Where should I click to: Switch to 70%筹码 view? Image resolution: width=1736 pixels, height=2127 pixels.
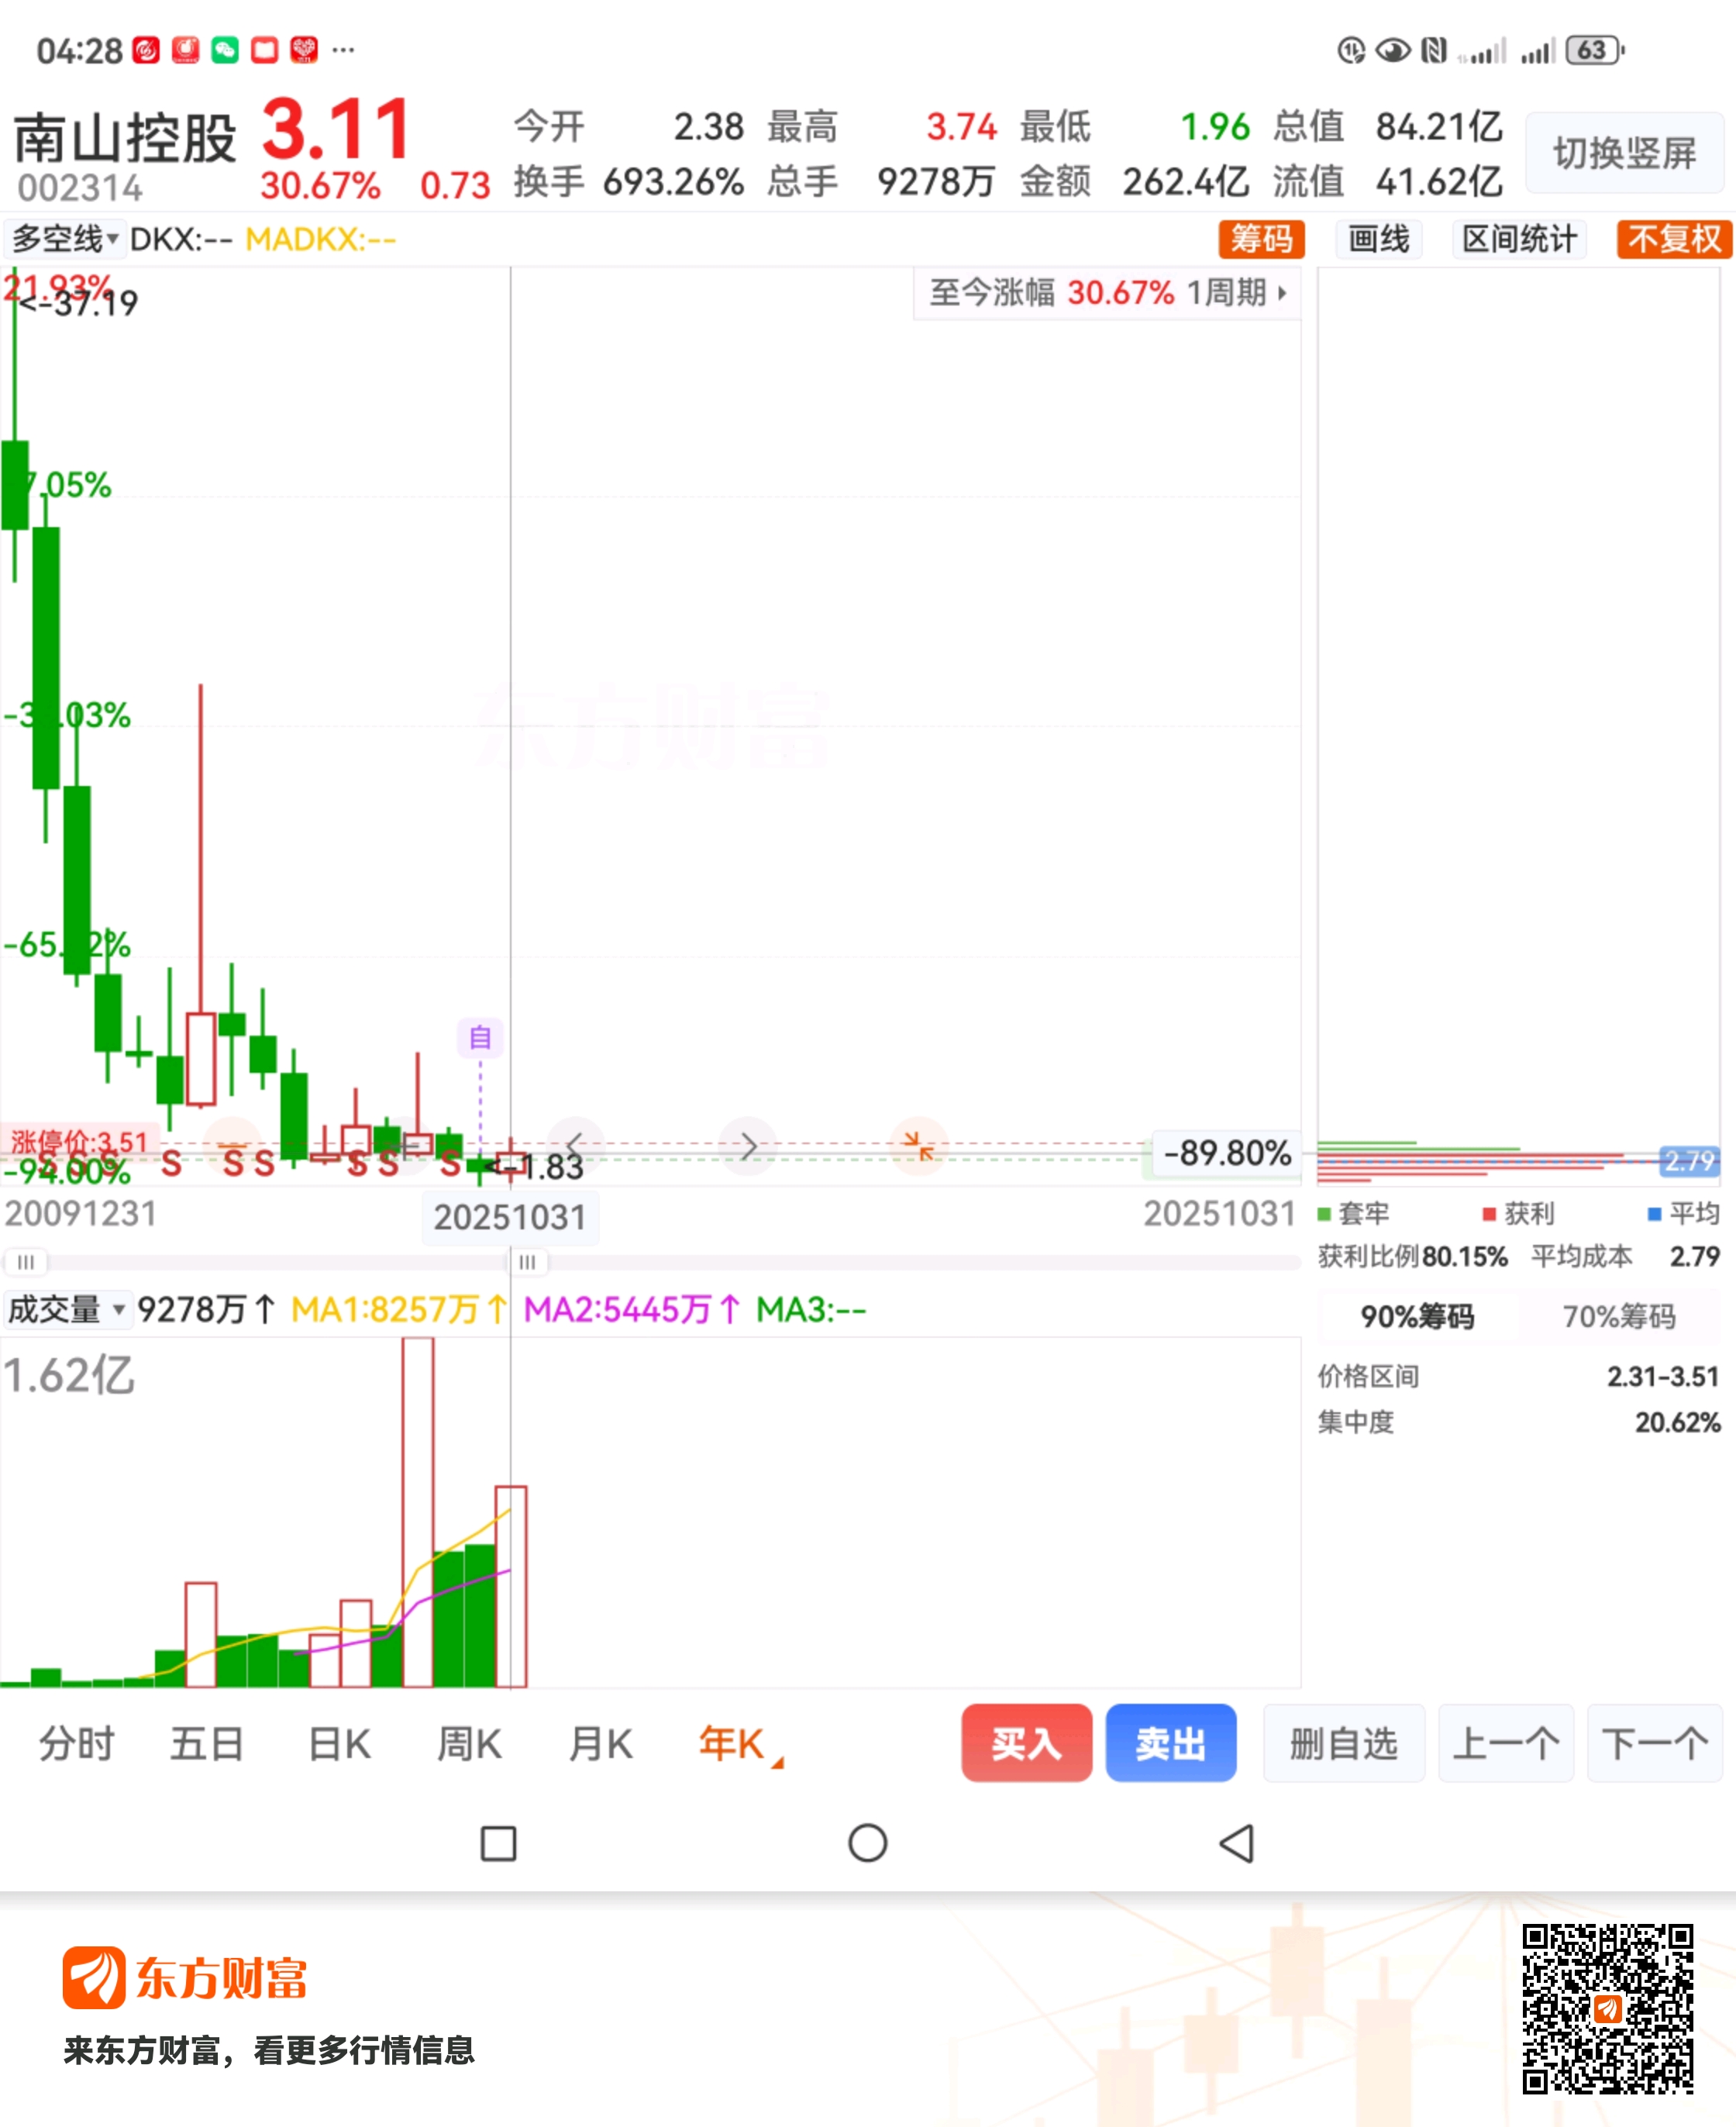pyautogui.click(x=1618, y=1317)
